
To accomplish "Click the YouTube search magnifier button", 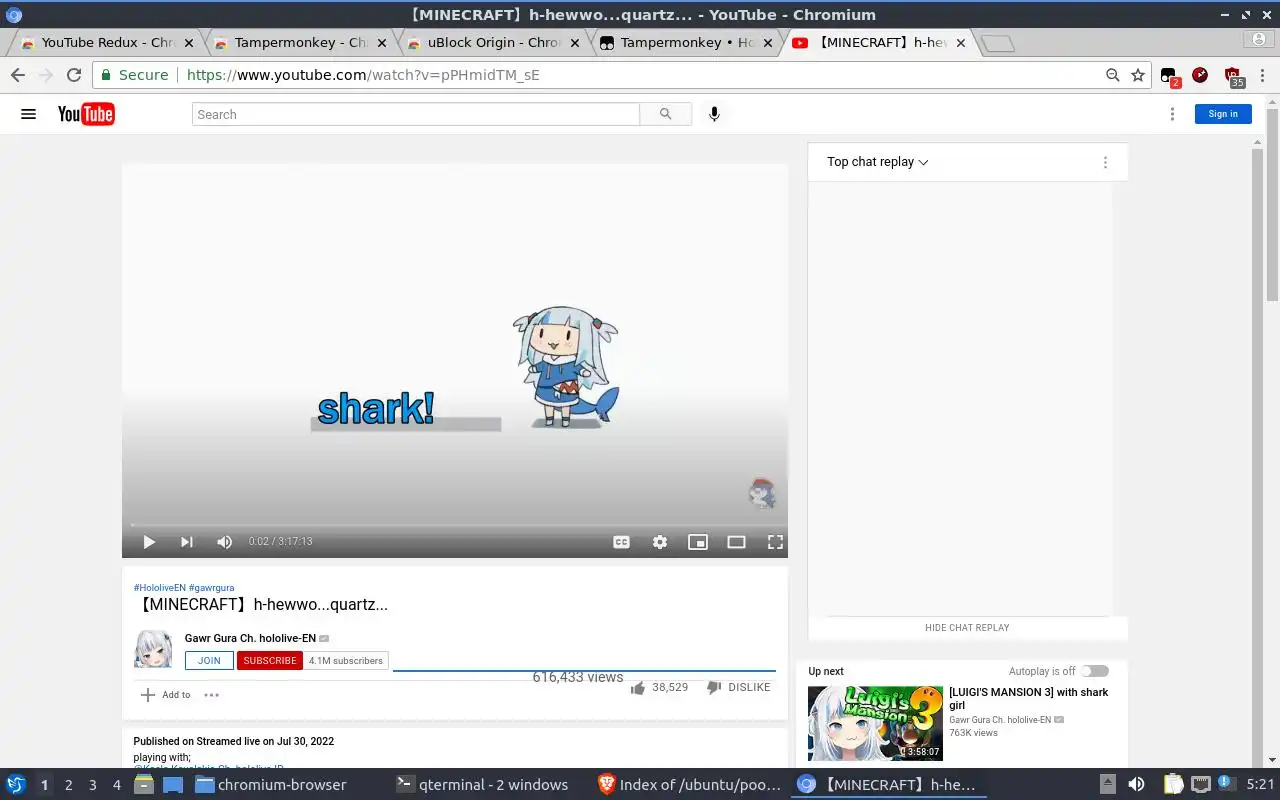I will [x=666, y=114].
